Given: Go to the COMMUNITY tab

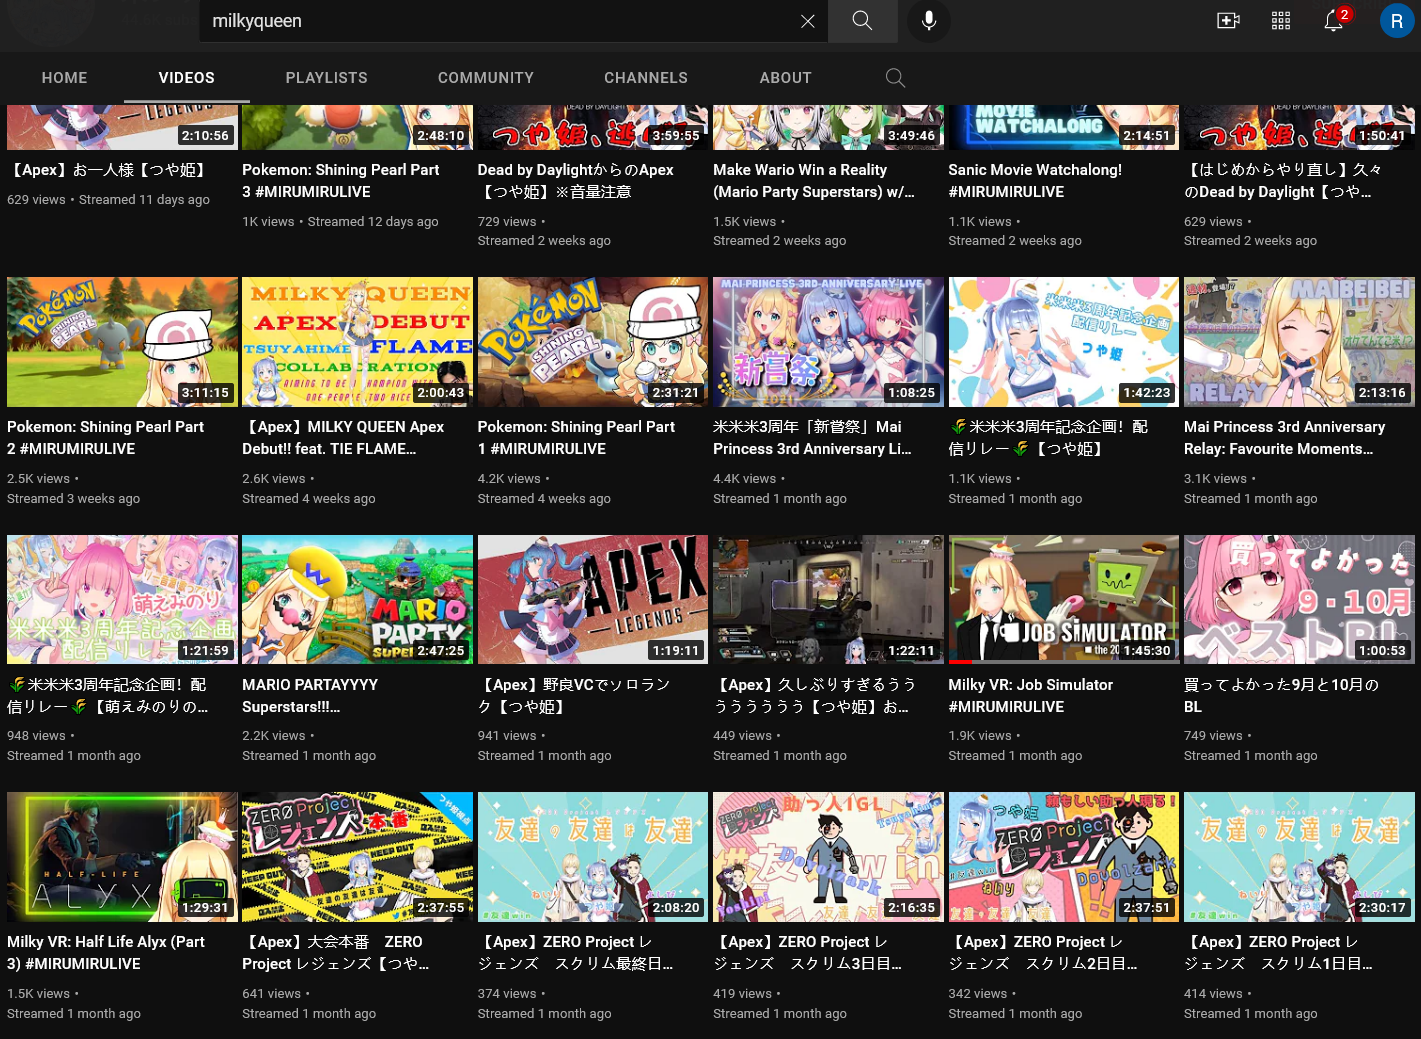Looking at the screenshot, I should (x=486, y=78).
